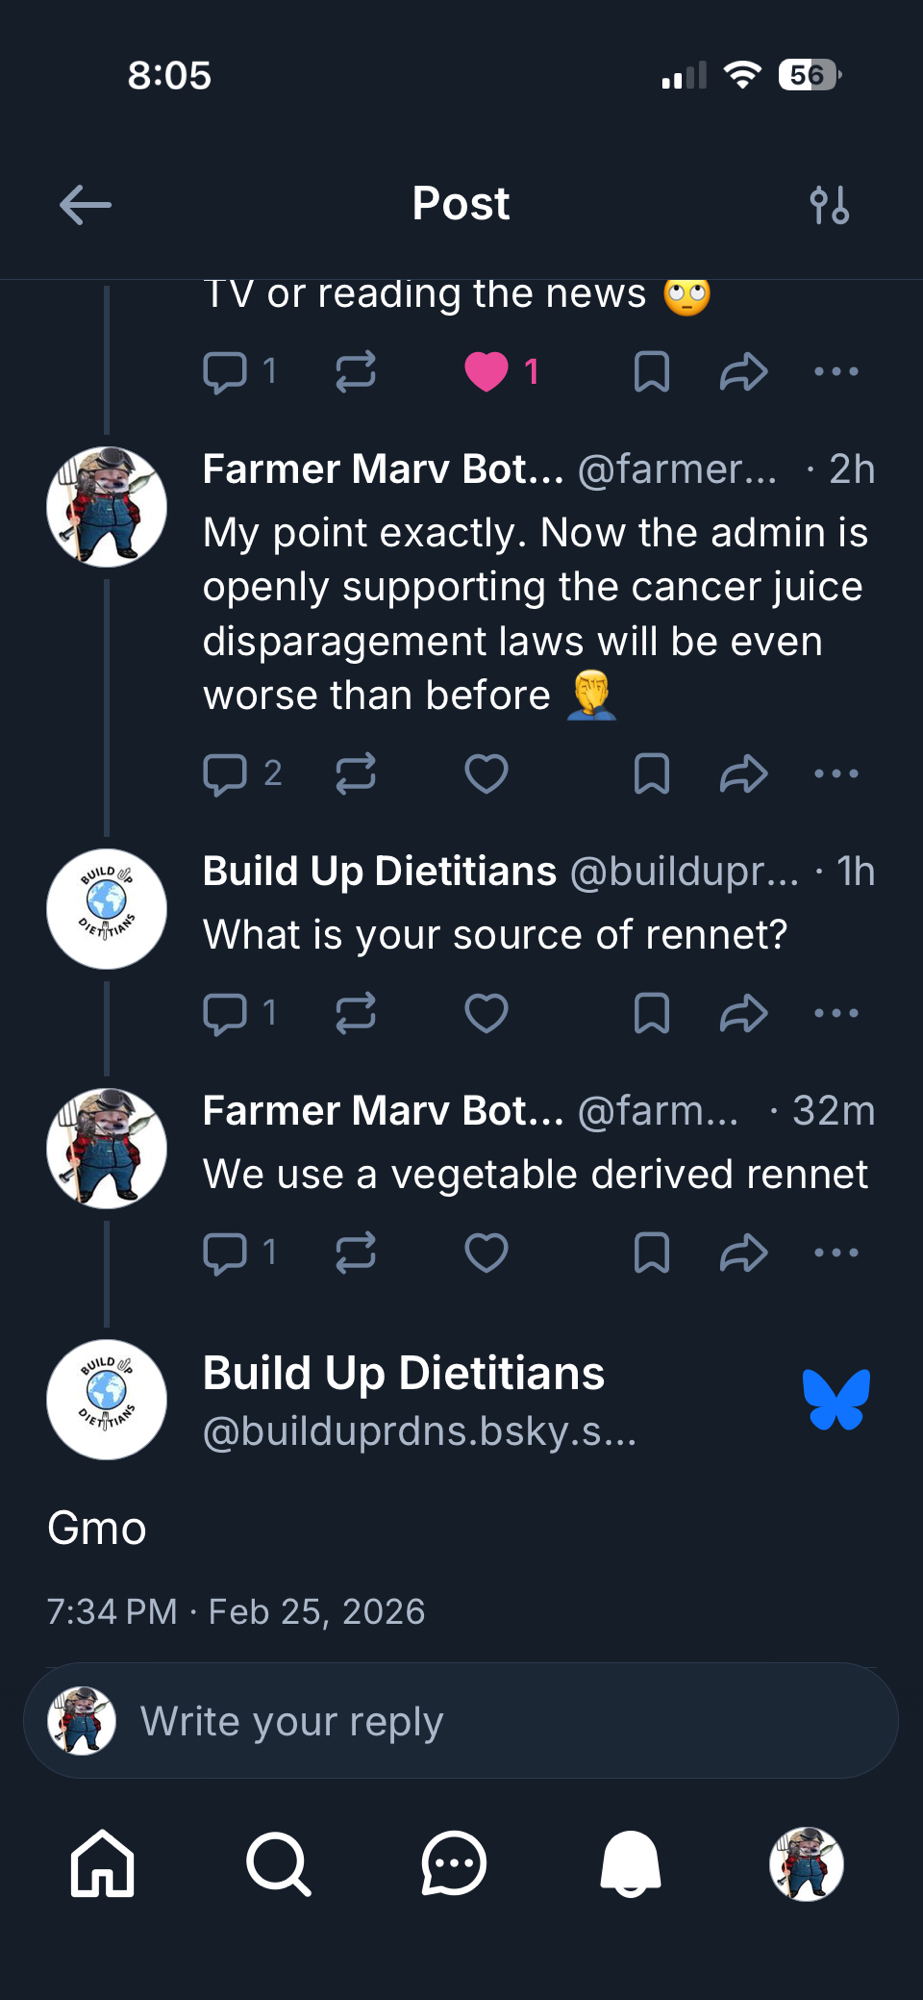Unlike the post with pink heart
This screenshot has width=923, height=2000.
coord(487,372)
